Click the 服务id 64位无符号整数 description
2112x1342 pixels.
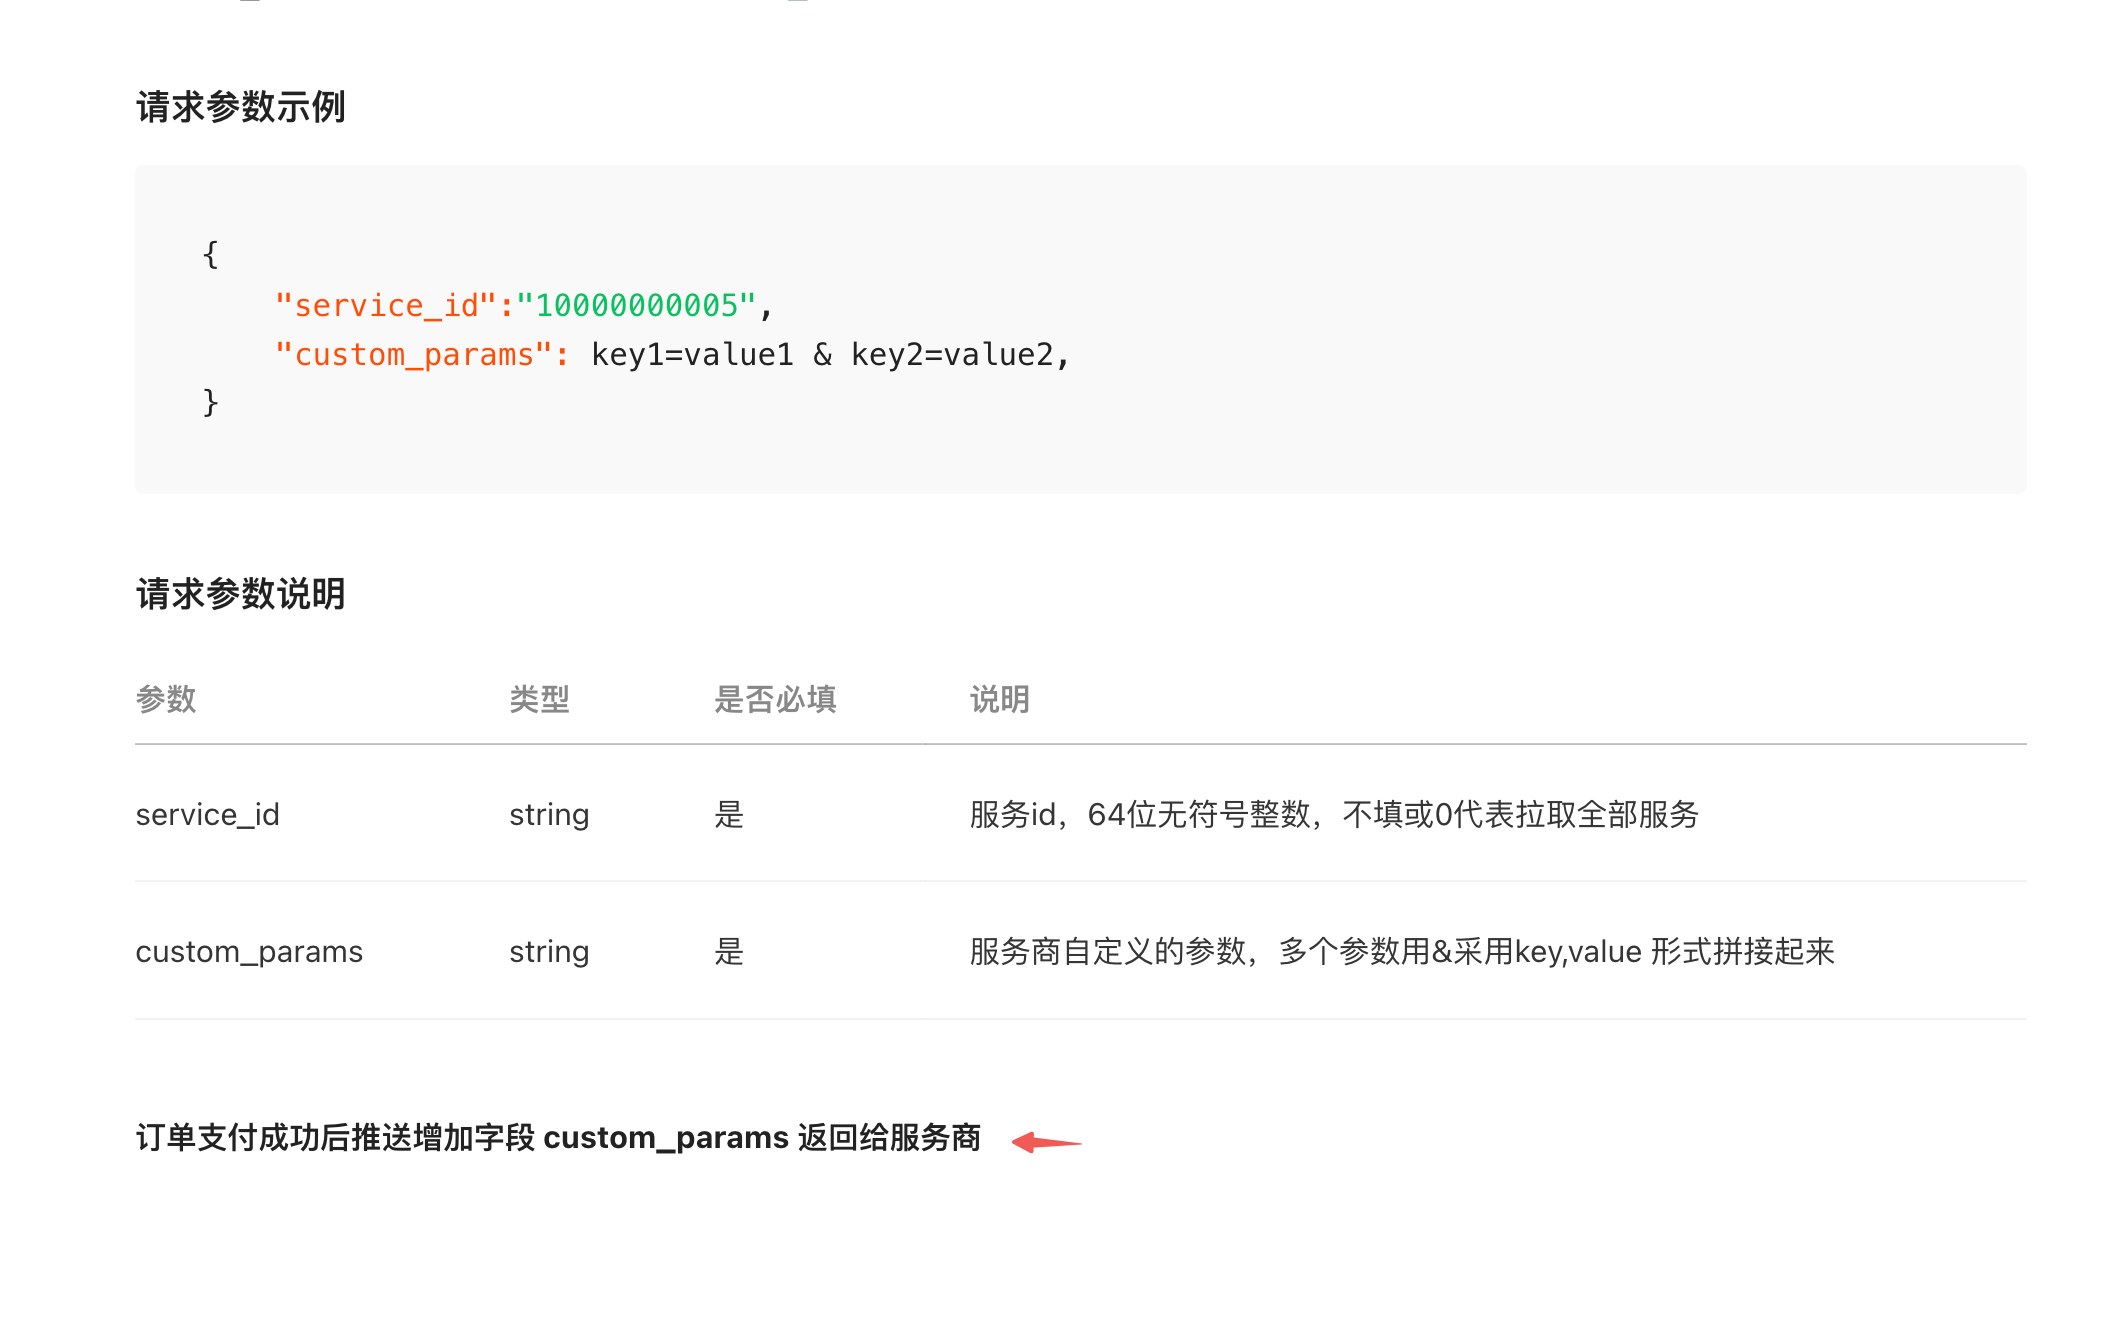tap(1334, 815)
